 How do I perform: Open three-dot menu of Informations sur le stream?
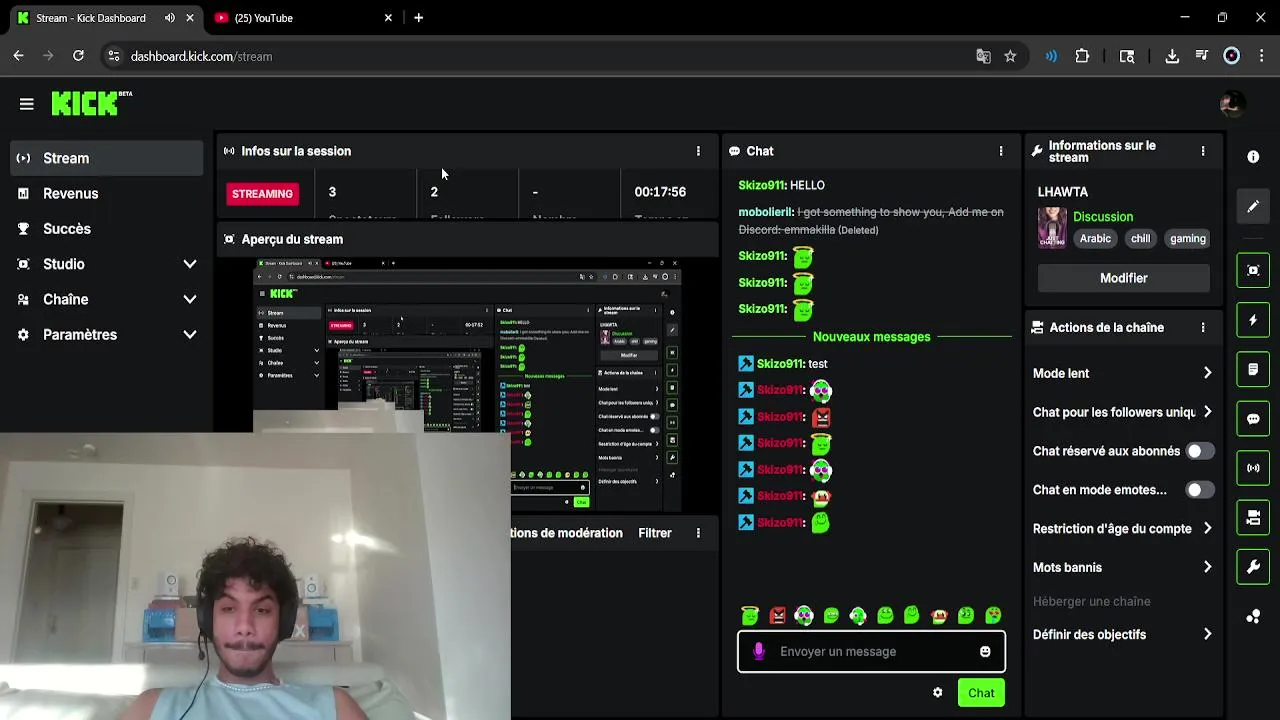(1203, 151)
